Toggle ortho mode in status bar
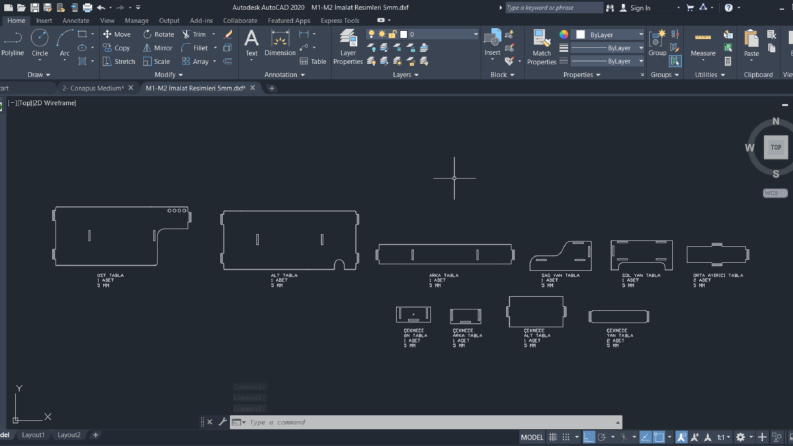Screen dimensions: 793x446 pos(589,437)
